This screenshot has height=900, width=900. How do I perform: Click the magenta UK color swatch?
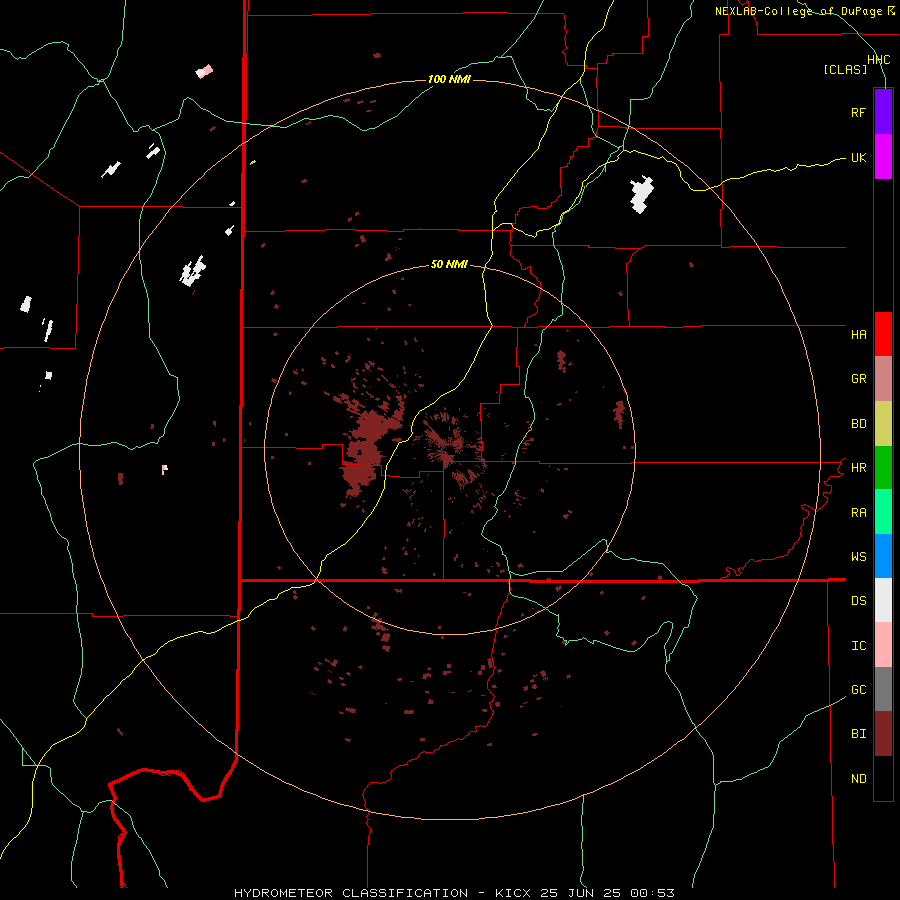click(x=883, y=157)
